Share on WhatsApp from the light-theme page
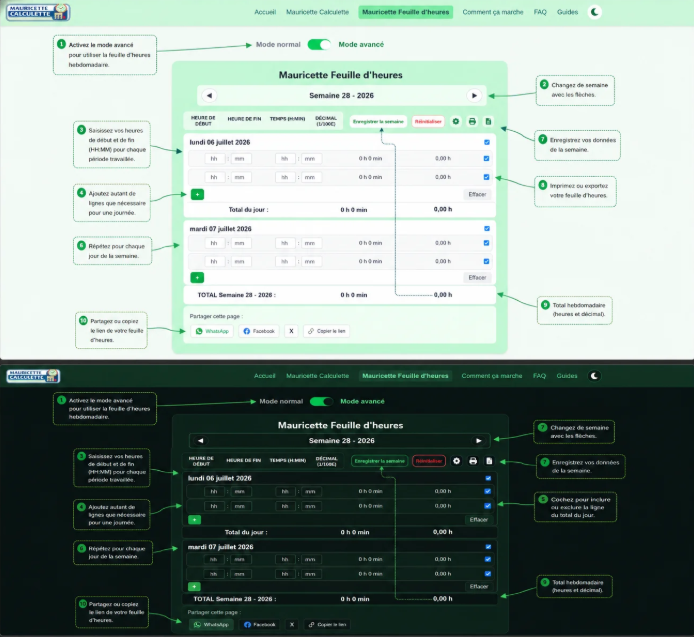Image resolution: width=694 pixels, height=637 pixels. coord(212,331)
